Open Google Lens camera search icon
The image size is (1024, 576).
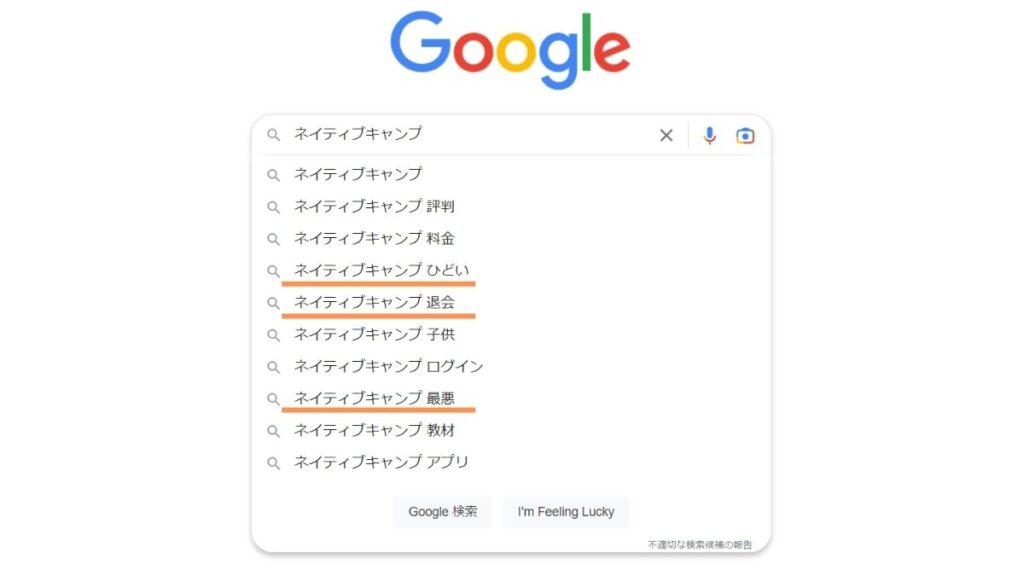(745, 135)
